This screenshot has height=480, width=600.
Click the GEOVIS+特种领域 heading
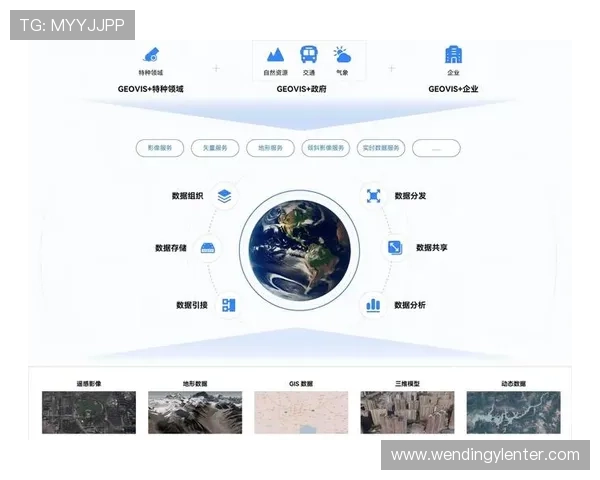[150, 89]
